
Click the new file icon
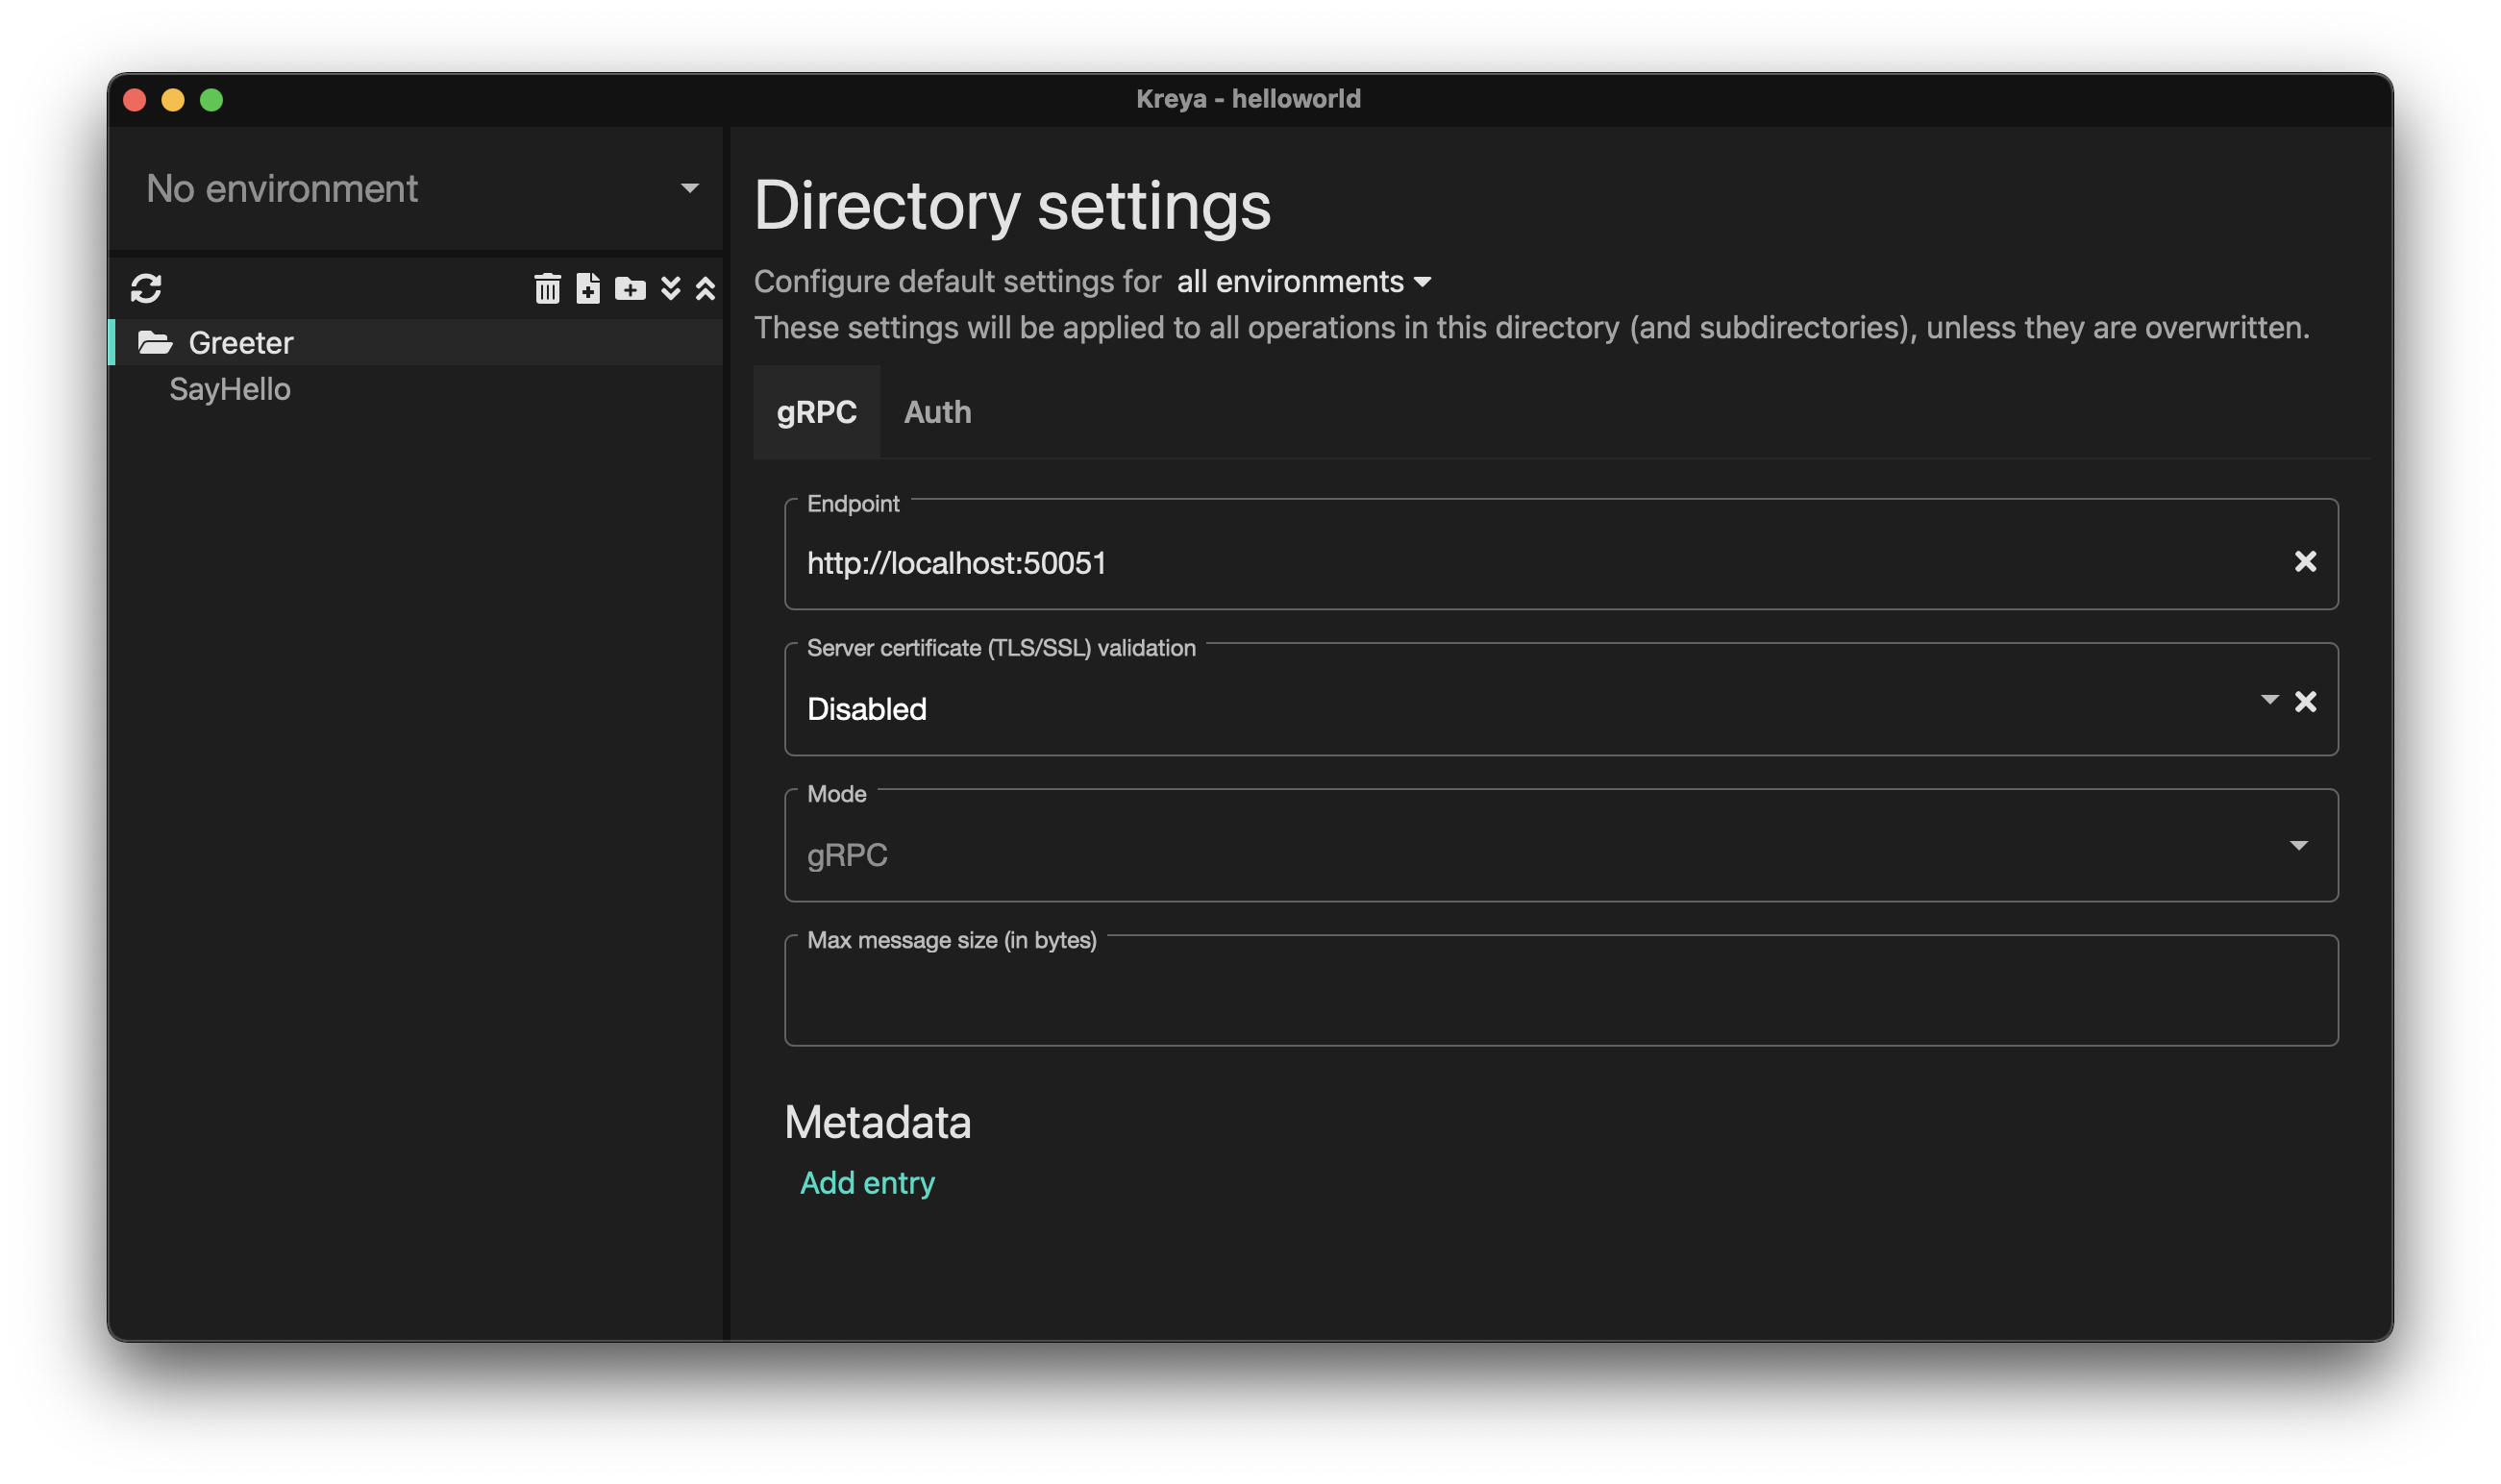click(x=588, y=289)
